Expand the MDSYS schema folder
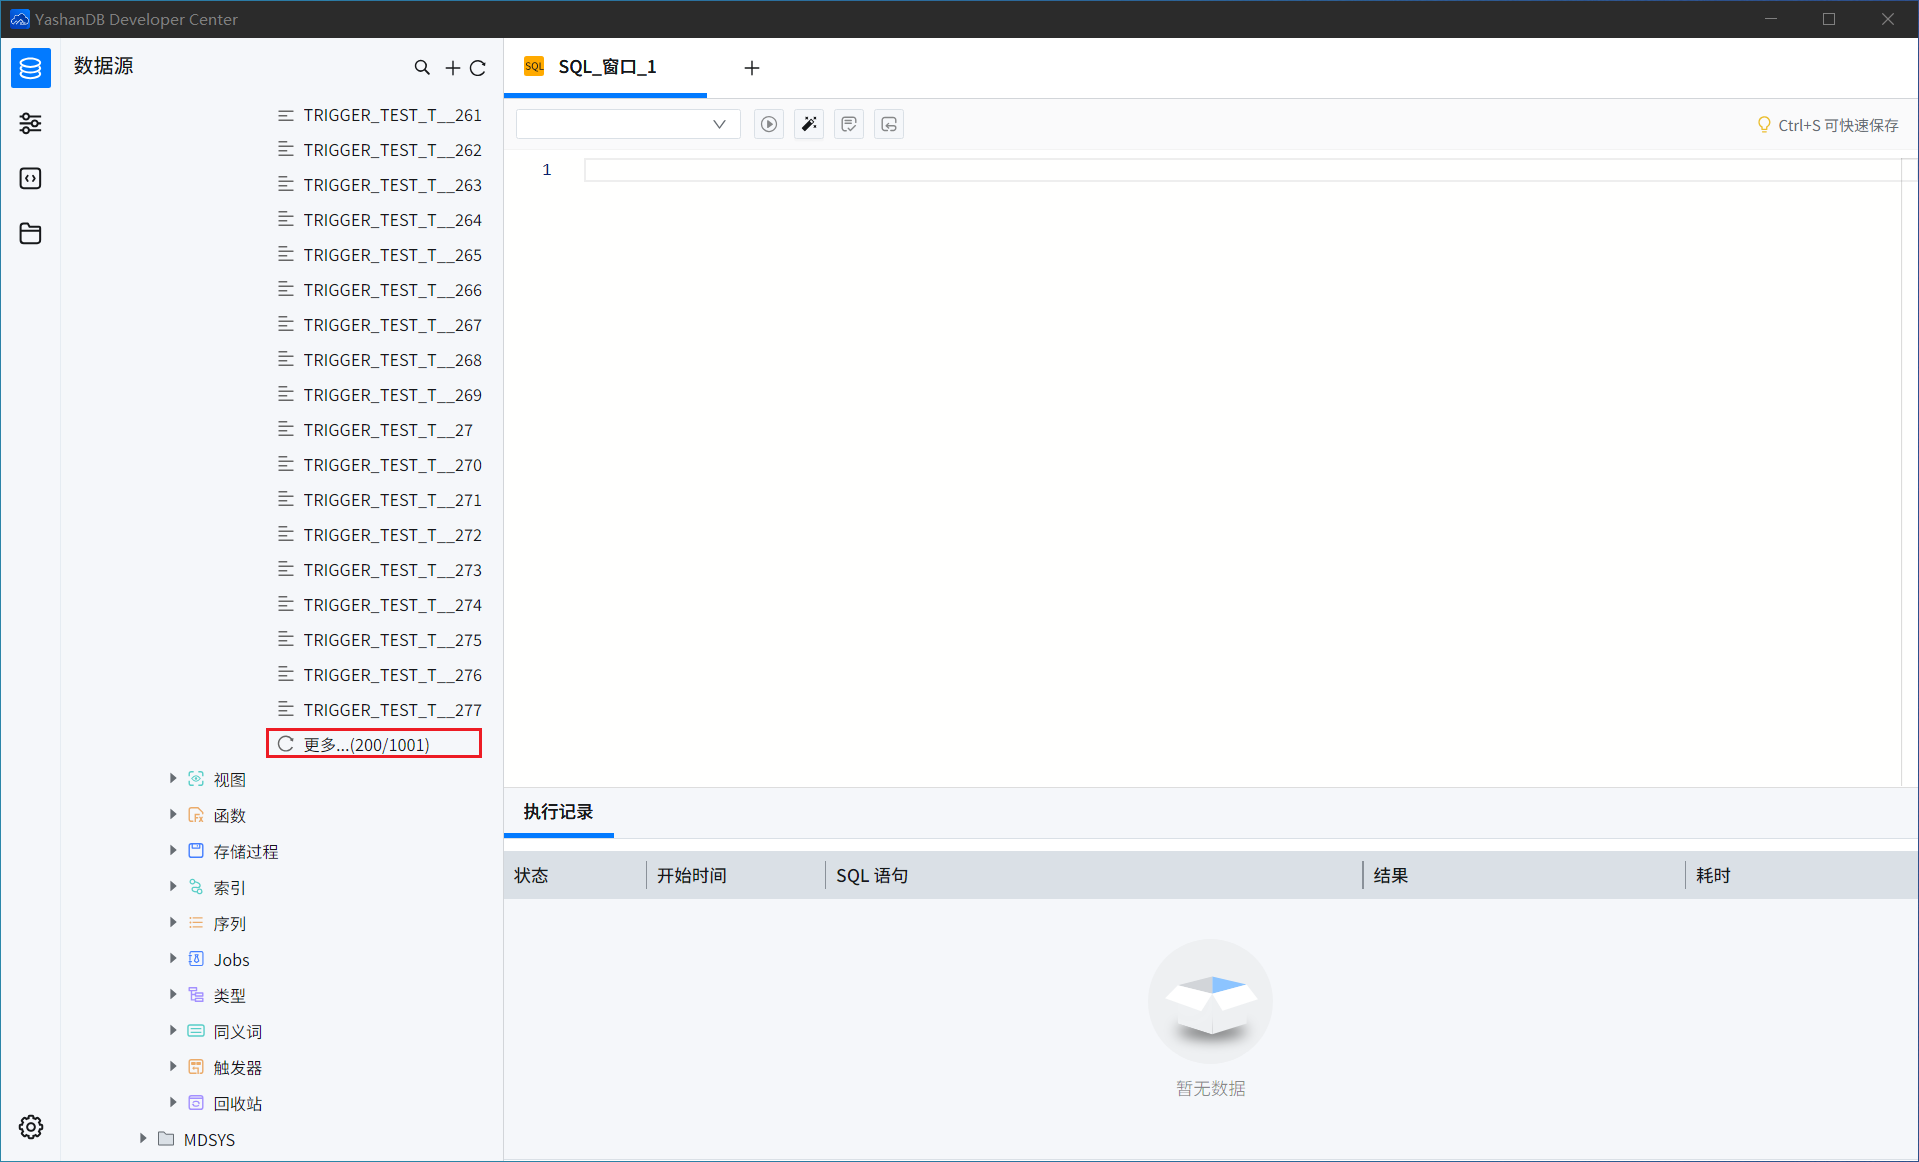The height and width of the screenshot is (1162, 1919). (143, 1139)
